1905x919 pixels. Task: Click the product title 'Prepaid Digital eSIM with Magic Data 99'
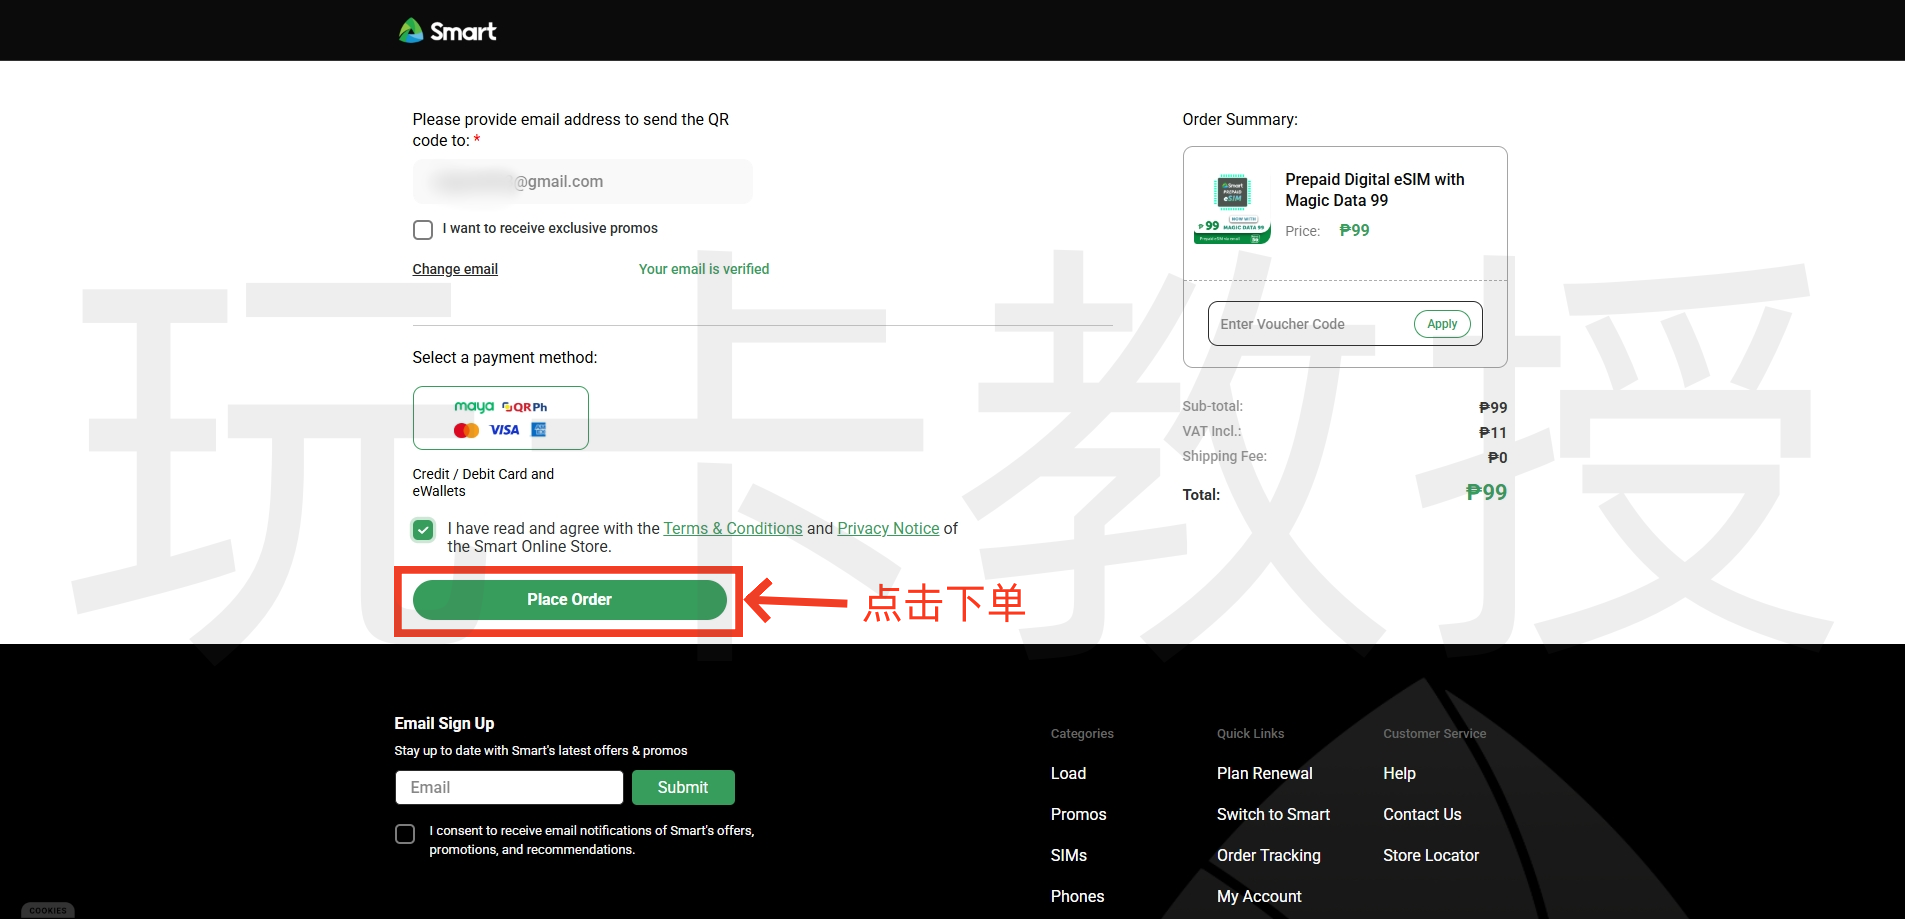[1375, 190]
